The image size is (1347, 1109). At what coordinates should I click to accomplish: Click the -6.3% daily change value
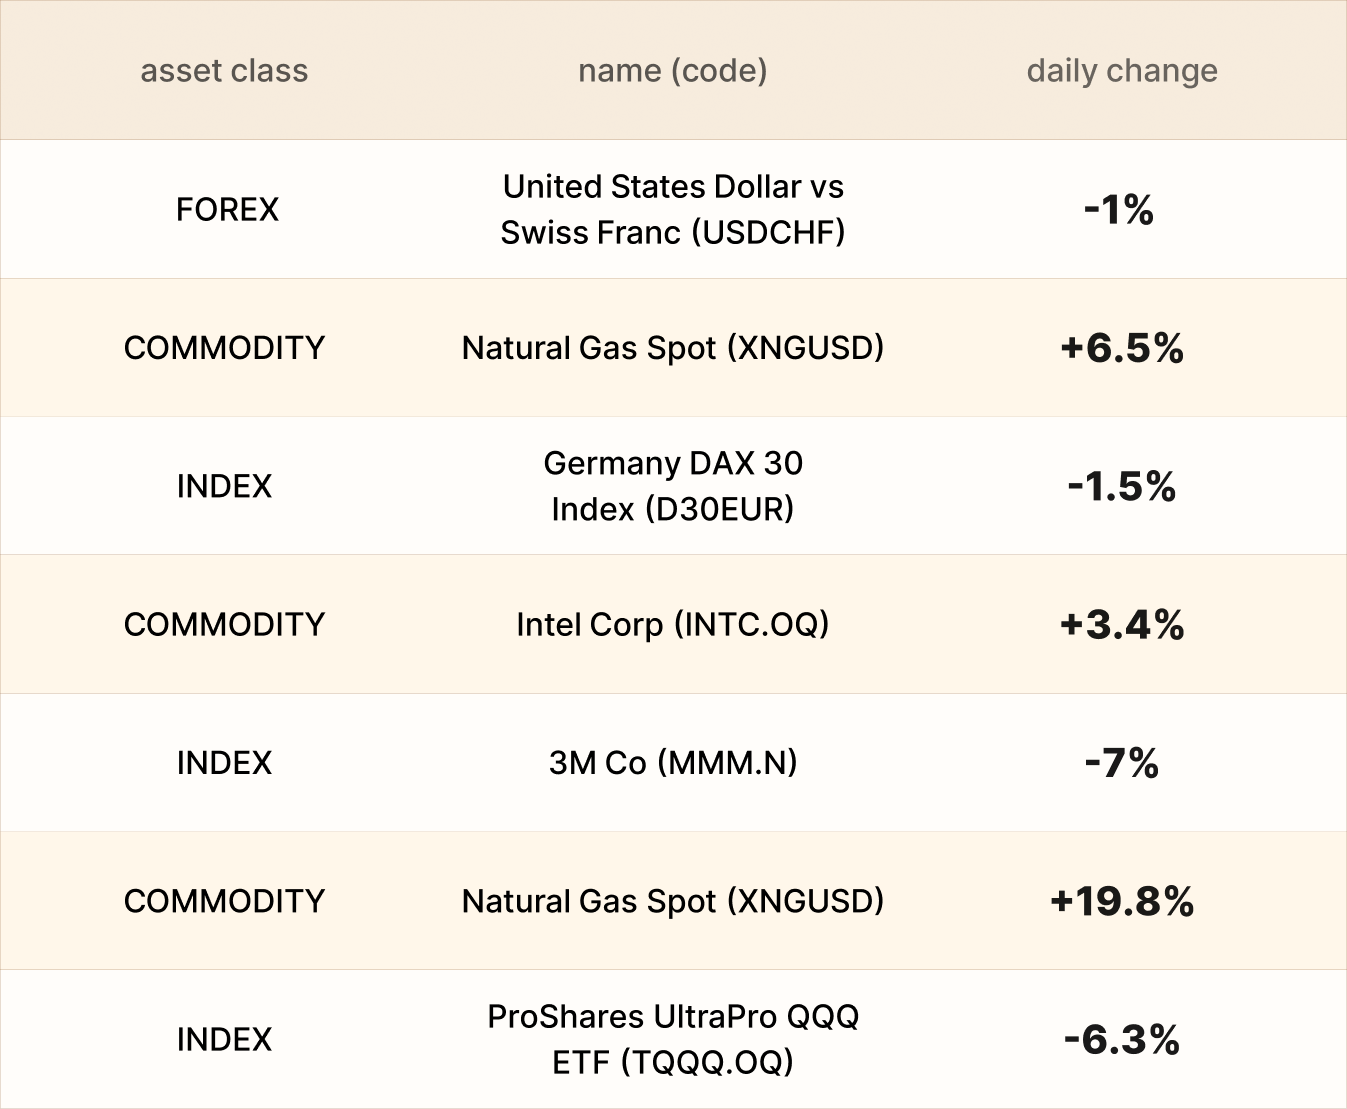1121,1040
